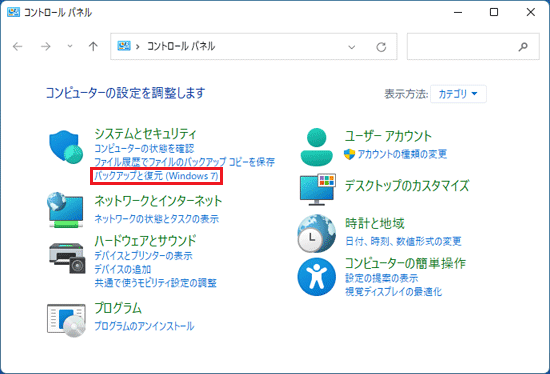Screen dimensions: 550x374
Task: Open 時計と地域 category
Action: (x=375, y=223)
